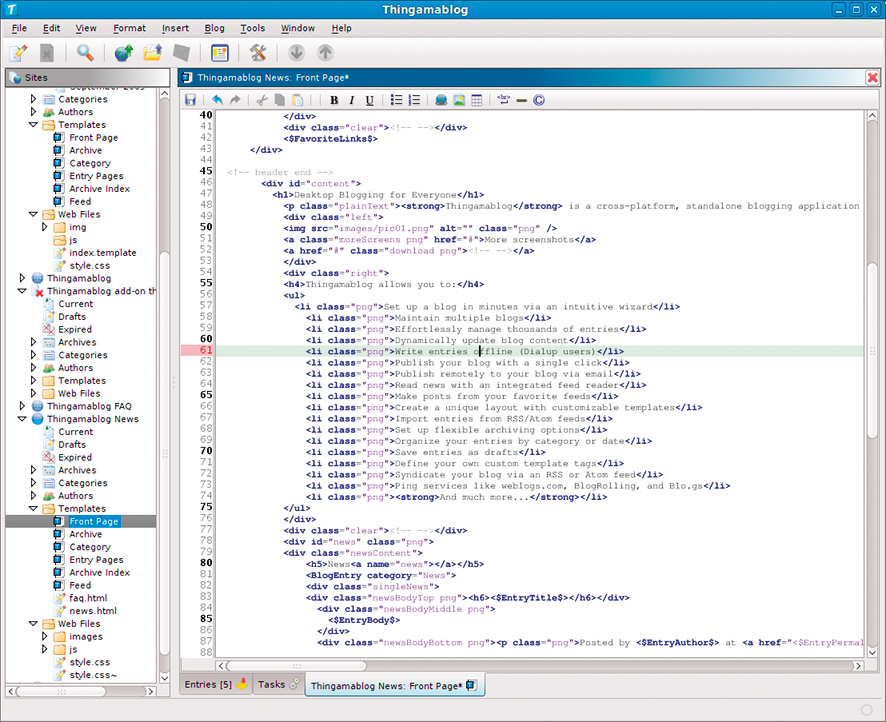
Task: Open the Format menu
Action: (129, 28)
